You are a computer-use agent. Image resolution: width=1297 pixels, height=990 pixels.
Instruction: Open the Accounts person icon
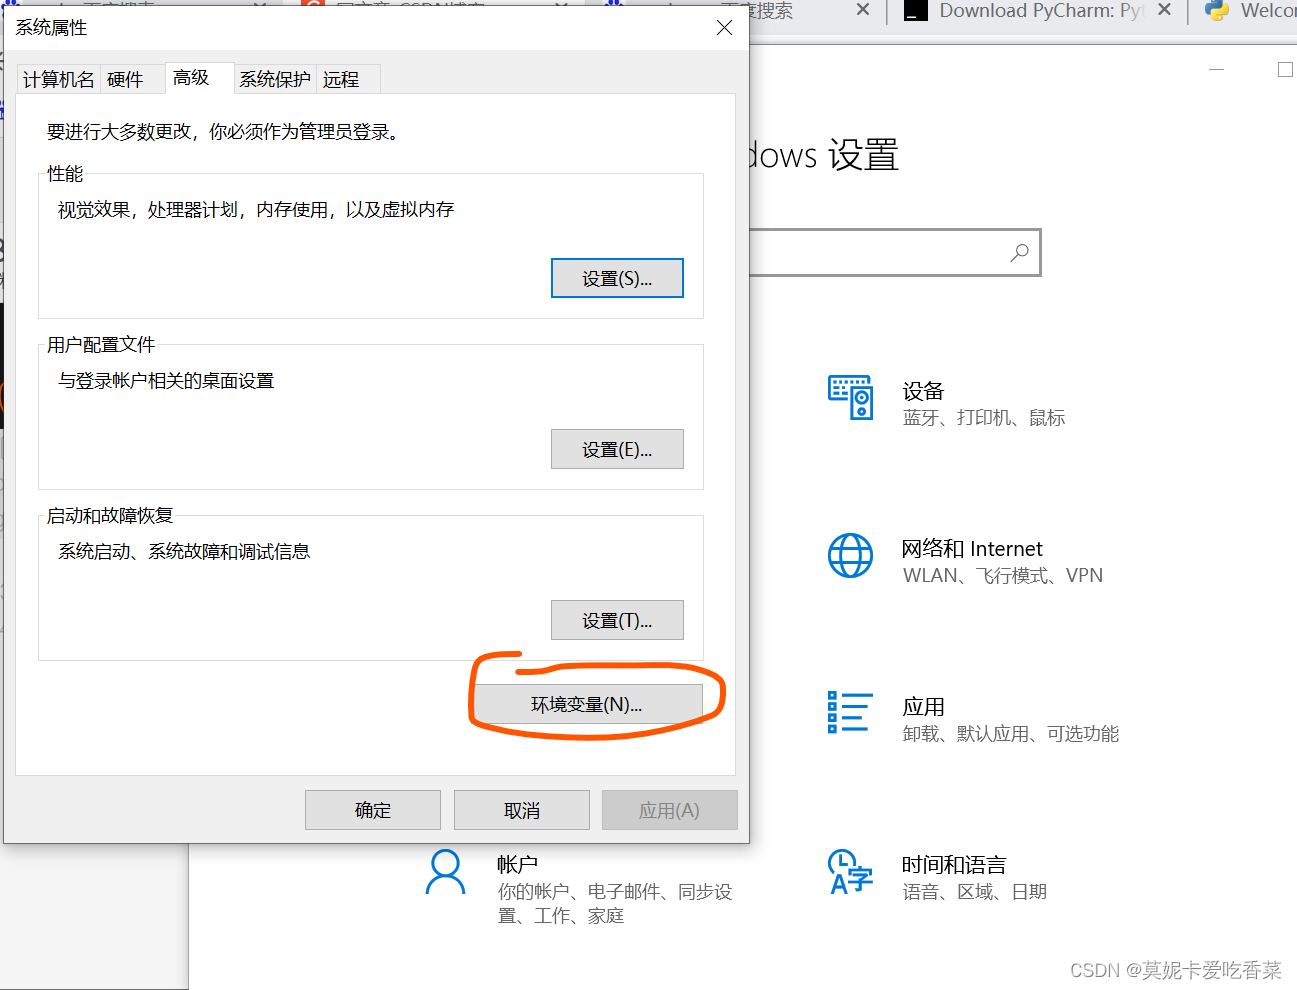point(445,872)
